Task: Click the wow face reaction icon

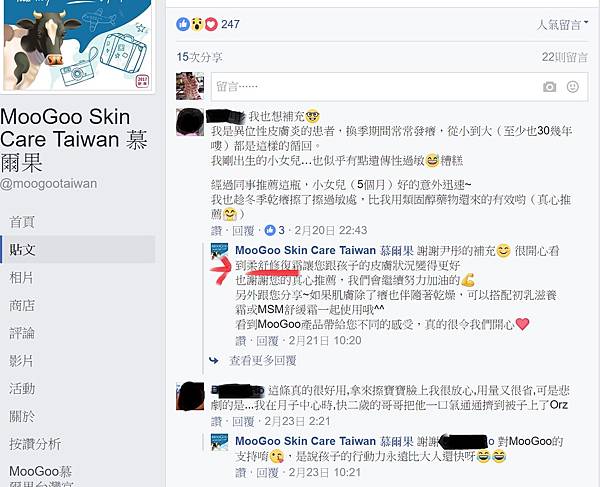Action: pos(197,24)
